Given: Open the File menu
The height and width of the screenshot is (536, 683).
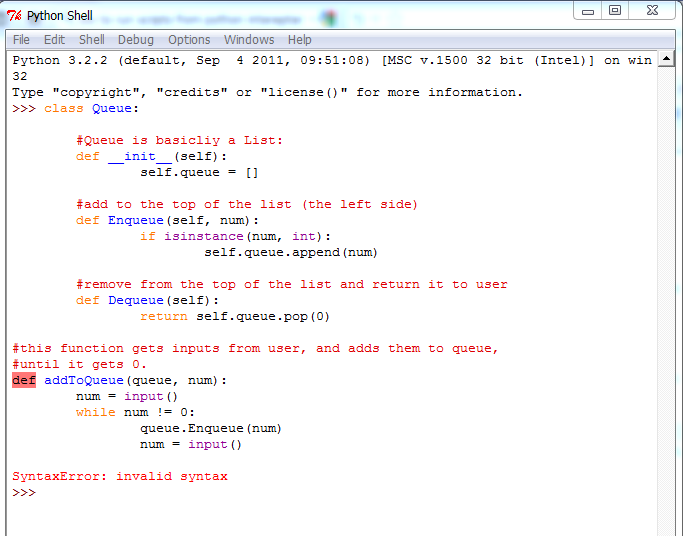Looking at the screenshot, I should [x=21, y=40].
